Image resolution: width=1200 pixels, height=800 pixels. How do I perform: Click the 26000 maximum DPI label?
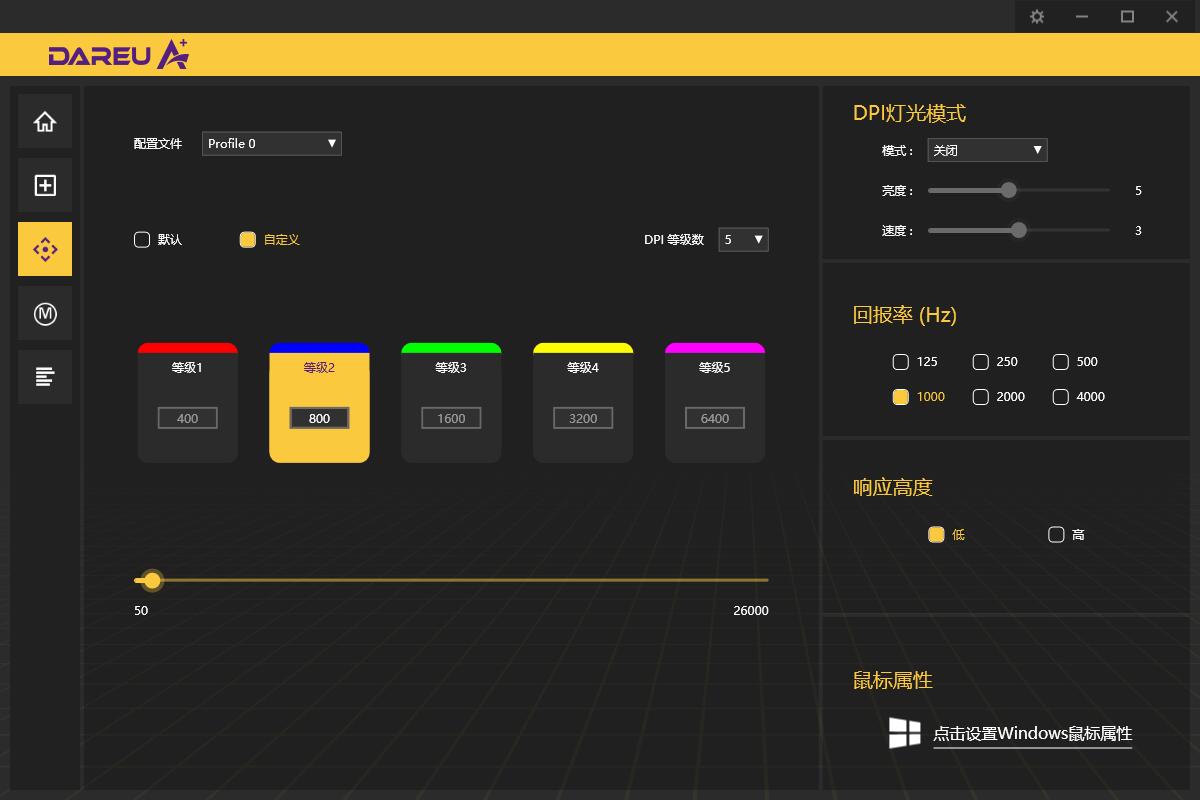(x=751, y=610)
